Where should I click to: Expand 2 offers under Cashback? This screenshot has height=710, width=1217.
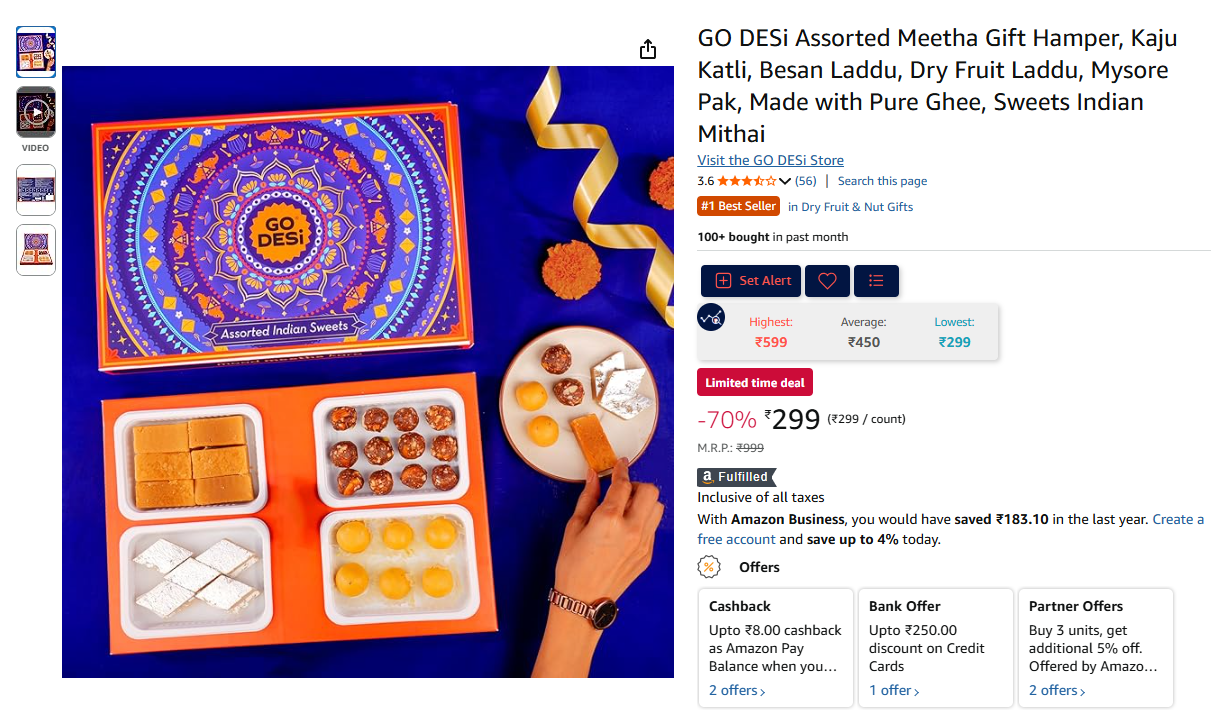click(737, 690)
